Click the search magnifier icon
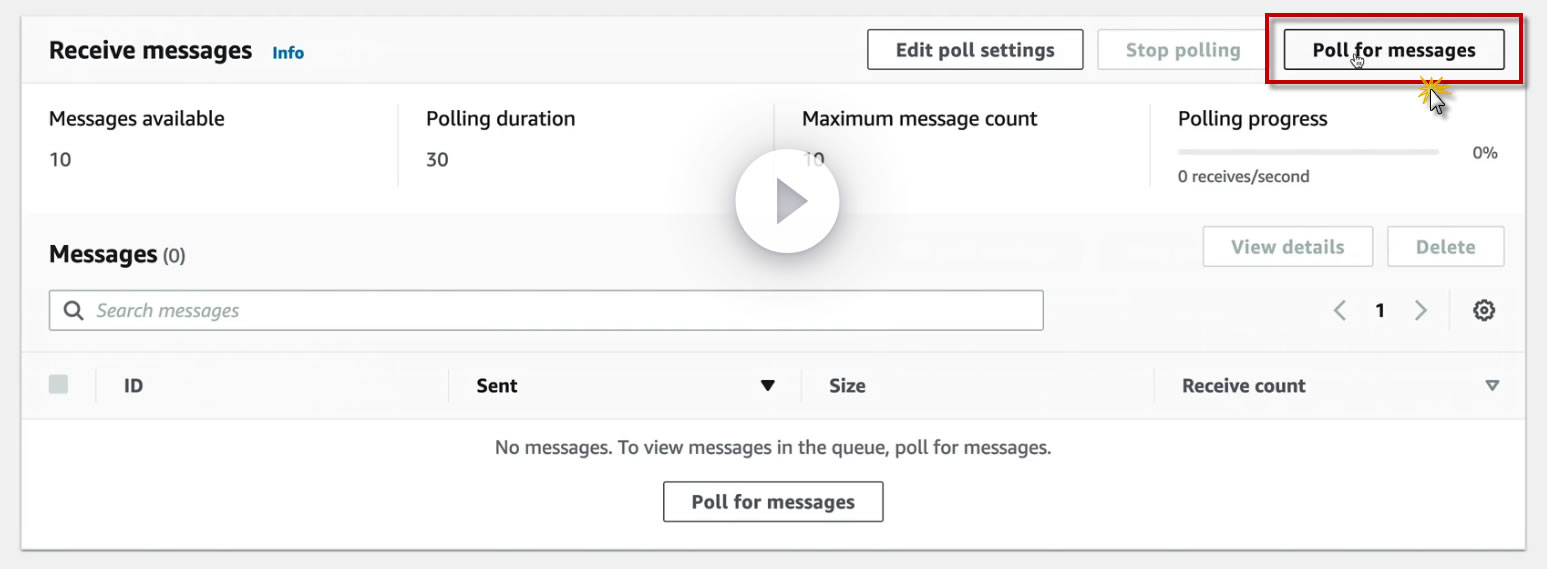 (x=73, y=311)
